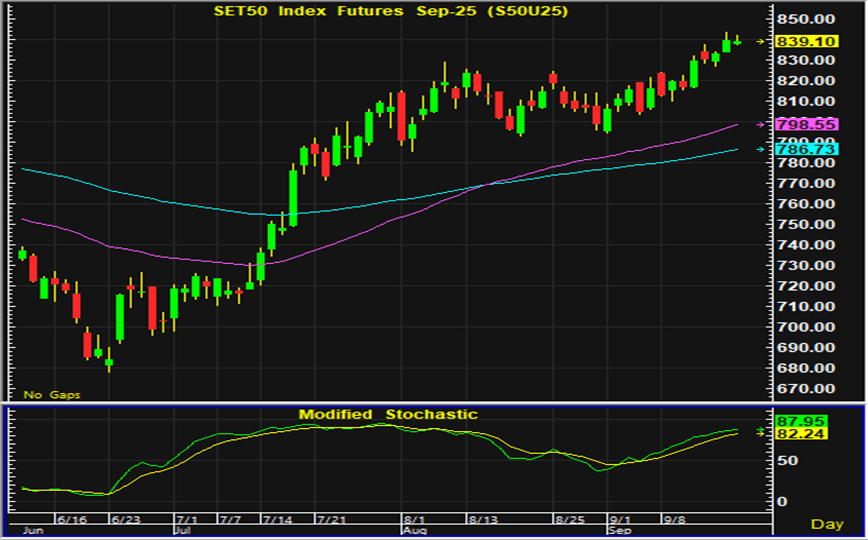This screenshot has width=868, height=540.
Task: Click the yellow arrow beside 839.10
Action: click(759, 41)
